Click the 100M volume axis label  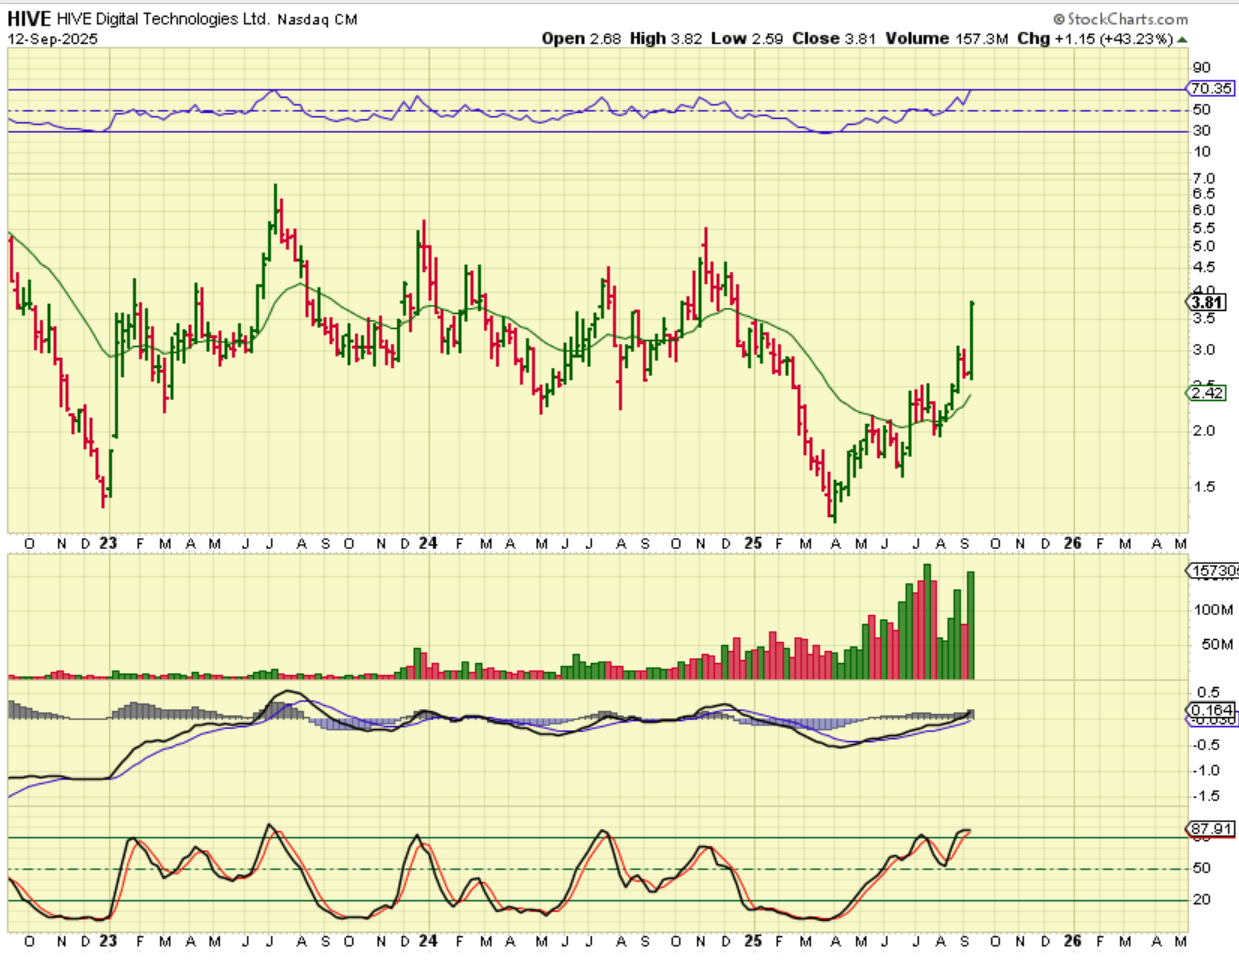pos(1213,609)
